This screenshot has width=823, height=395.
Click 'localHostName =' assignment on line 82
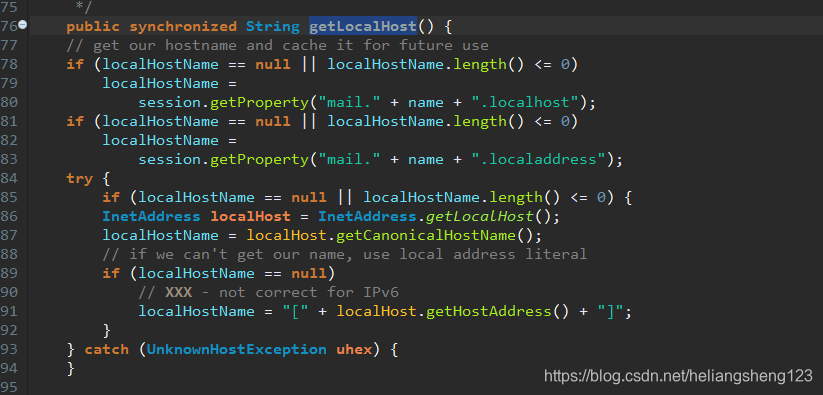click(170, 141)
